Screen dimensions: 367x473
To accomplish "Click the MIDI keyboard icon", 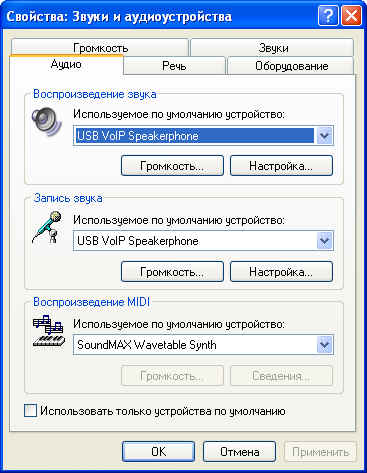I will click(x=48, y=332).
